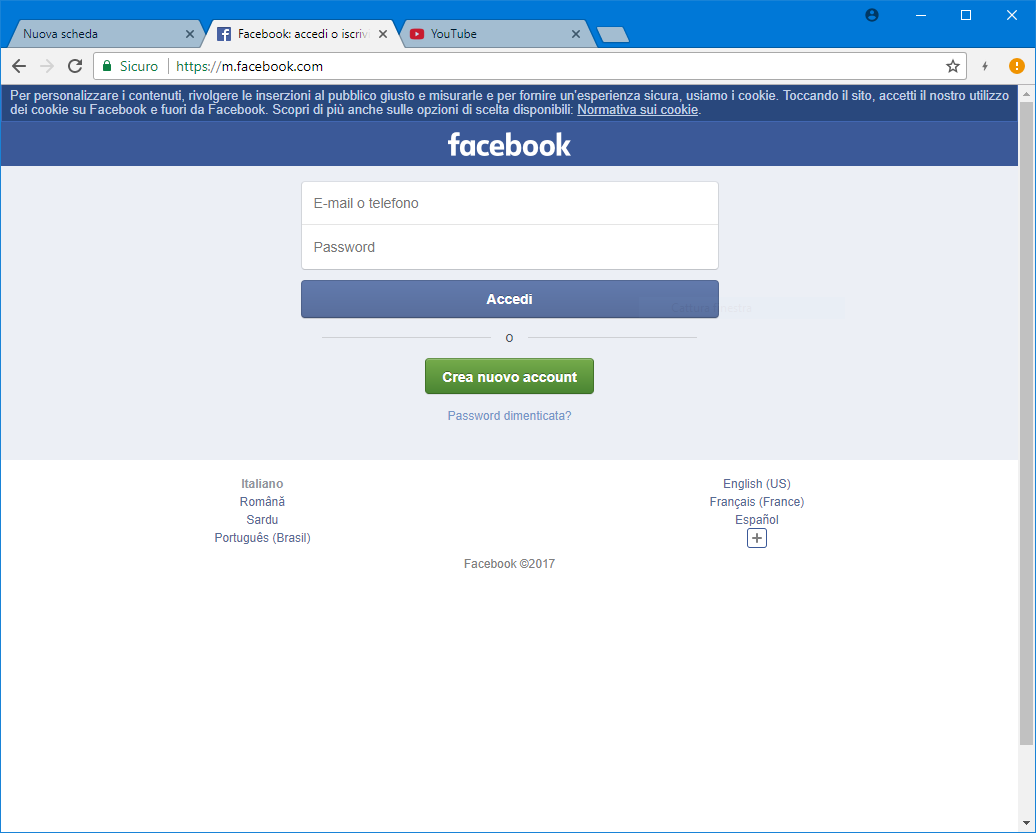Image resolution: width=1036 pixels, height=833 pixels.
Task: Click the Accedi login button
Action: (509, 299)
